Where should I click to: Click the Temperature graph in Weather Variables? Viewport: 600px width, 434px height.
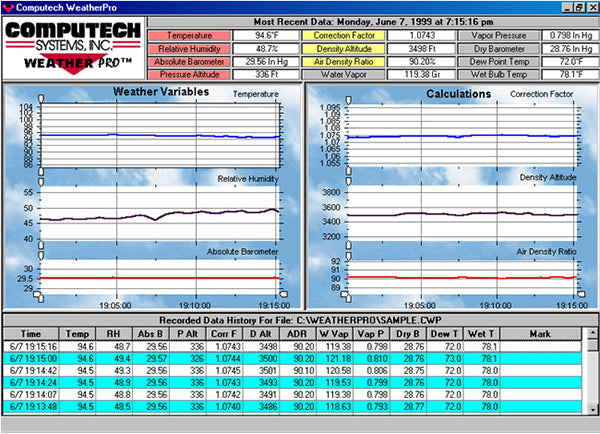pos(150,135)
